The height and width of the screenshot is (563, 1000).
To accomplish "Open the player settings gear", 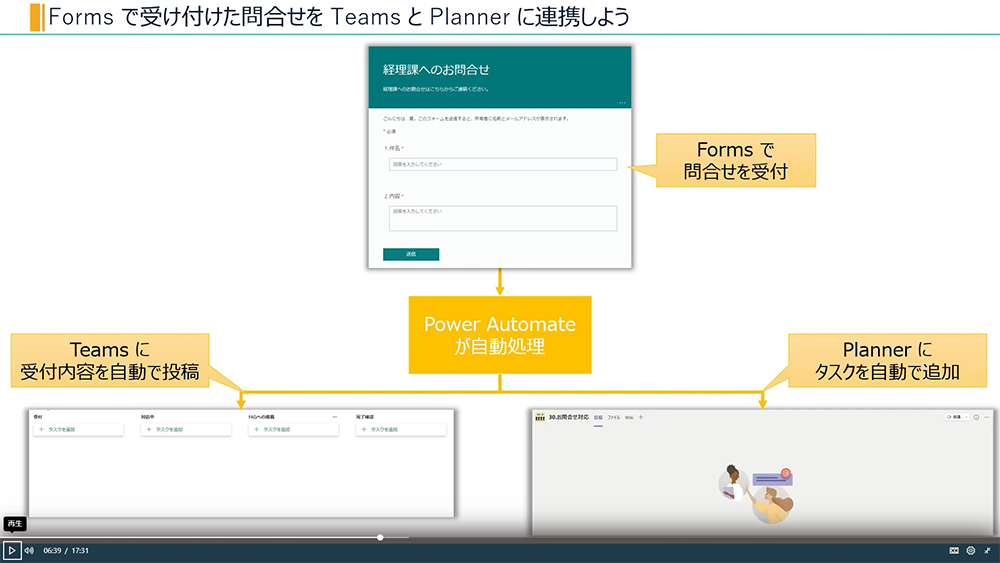I will (971, 550).
